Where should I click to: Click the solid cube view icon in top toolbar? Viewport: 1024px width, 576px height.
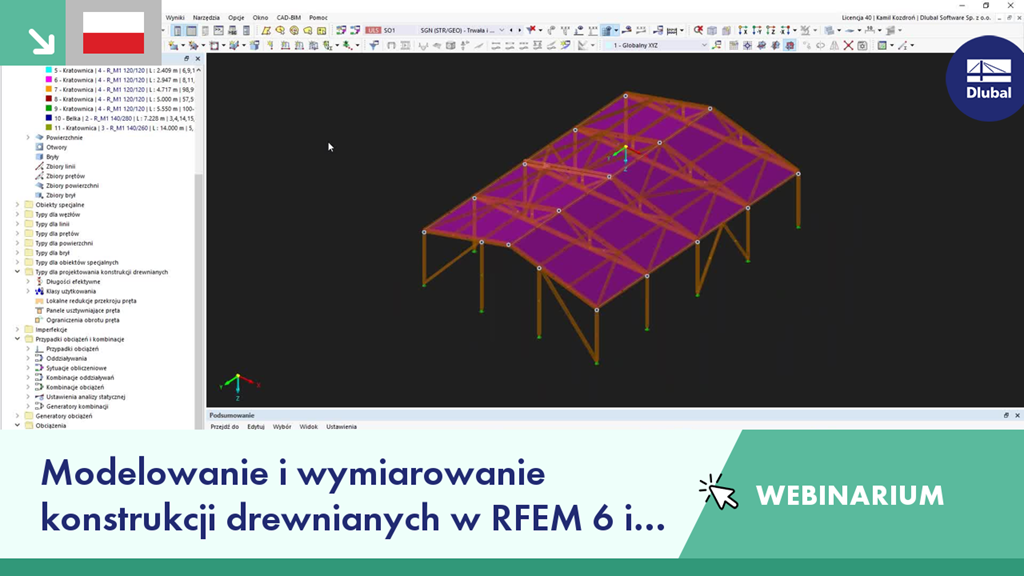click(x=712, y=30)
